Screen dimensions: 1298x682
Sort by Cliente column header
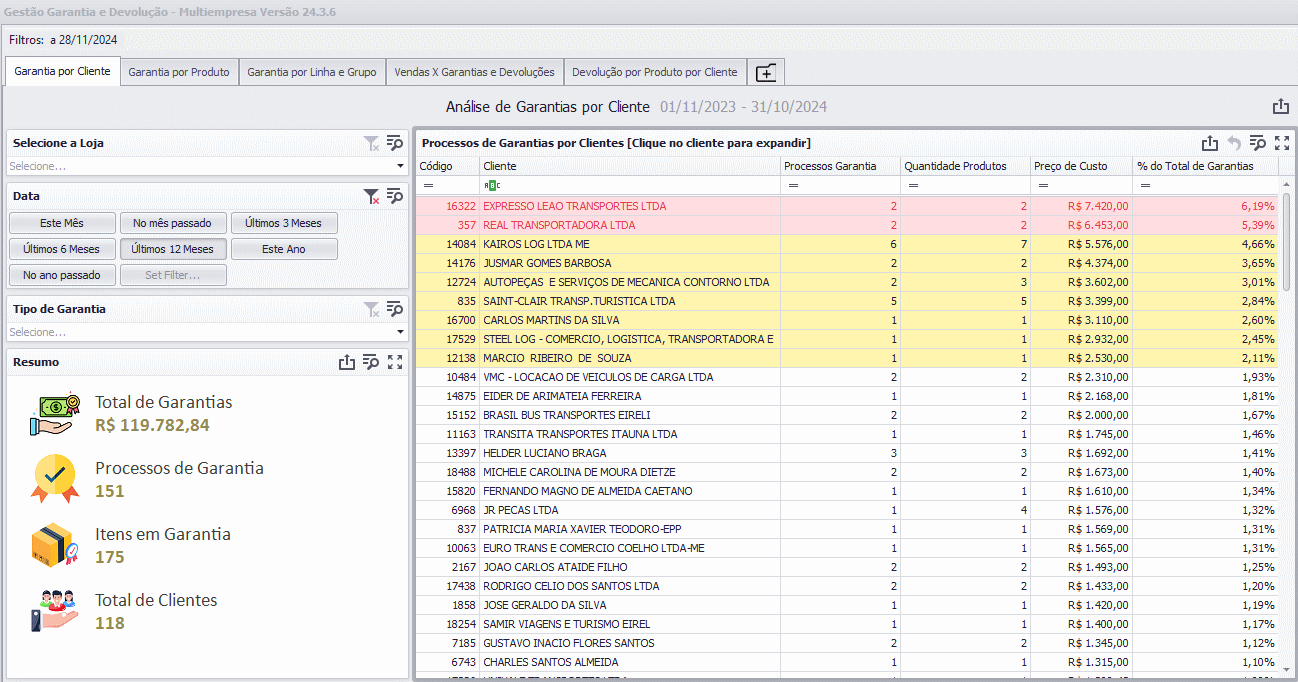pyautogui.click(x=630, y=166)
